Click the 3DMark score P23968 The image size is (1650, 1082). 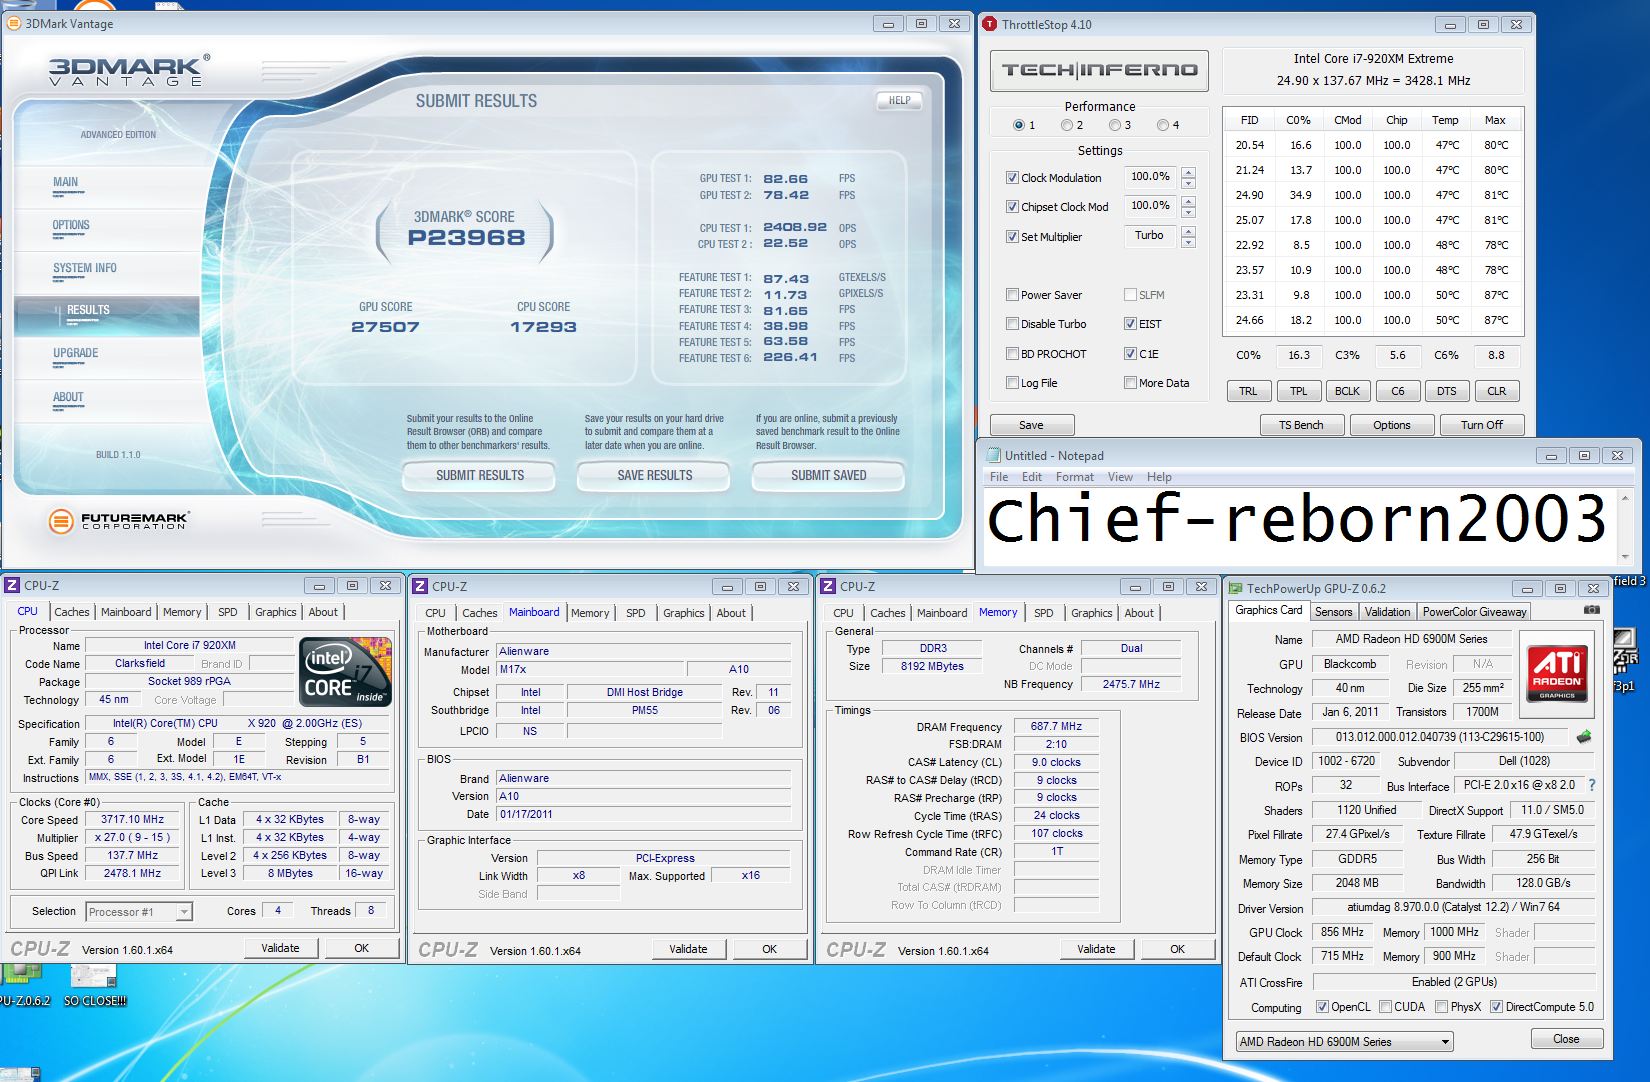(466, 238)
